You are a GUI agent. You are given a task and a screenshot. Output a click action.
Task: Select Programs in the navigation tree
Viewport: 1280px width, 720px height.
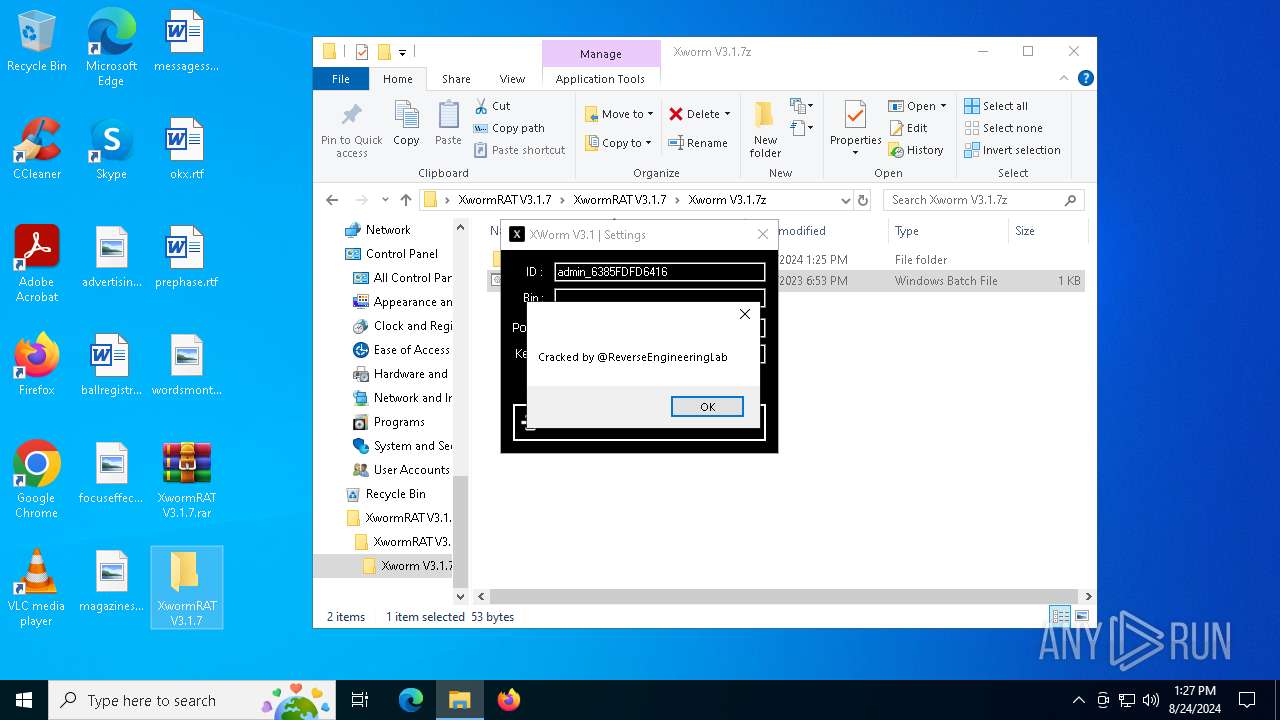point(399,422)
